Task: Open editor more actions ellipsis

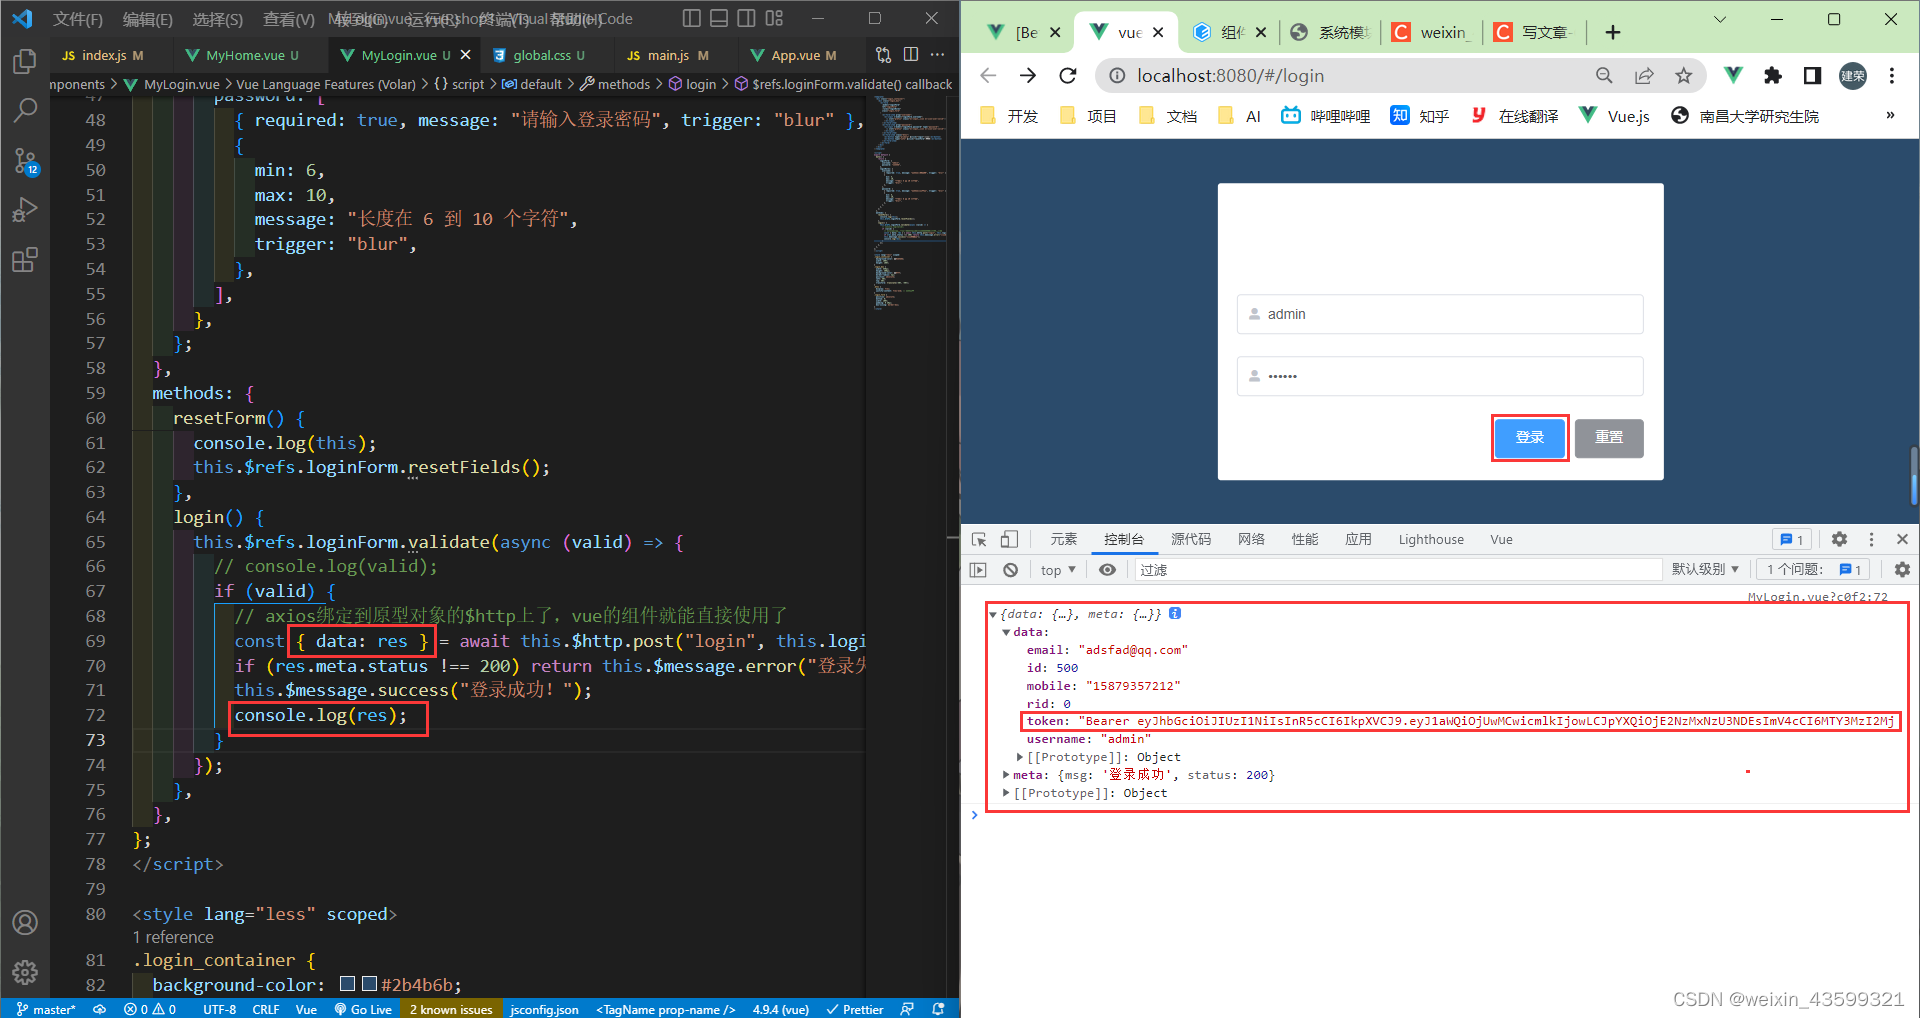Action: [x=937, y=55]
